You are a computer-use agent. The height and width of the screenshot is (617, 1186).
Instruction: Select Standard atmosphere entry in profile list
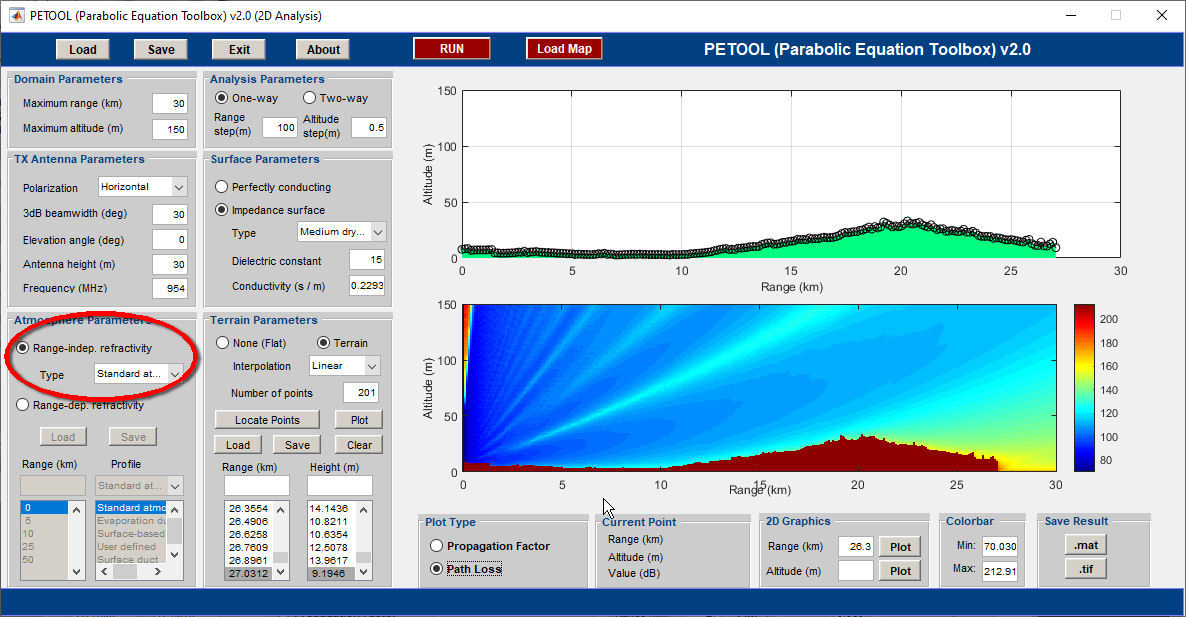tap(131, 507)
